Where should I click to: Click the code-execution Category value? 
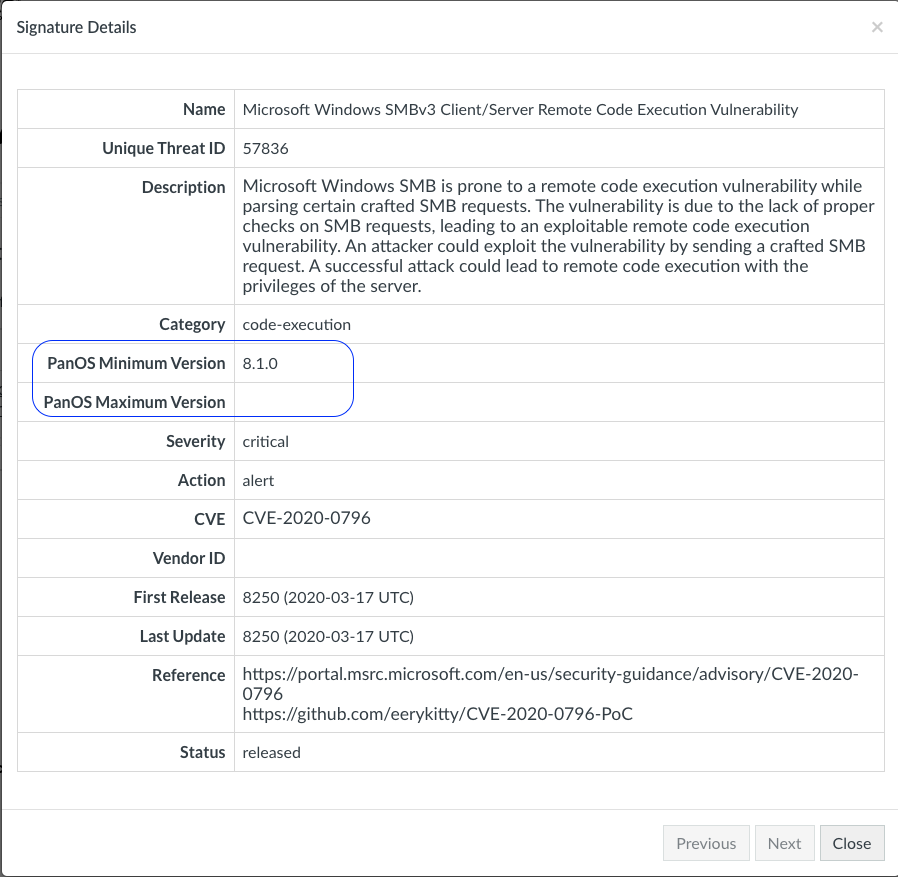tap(296, 324)
